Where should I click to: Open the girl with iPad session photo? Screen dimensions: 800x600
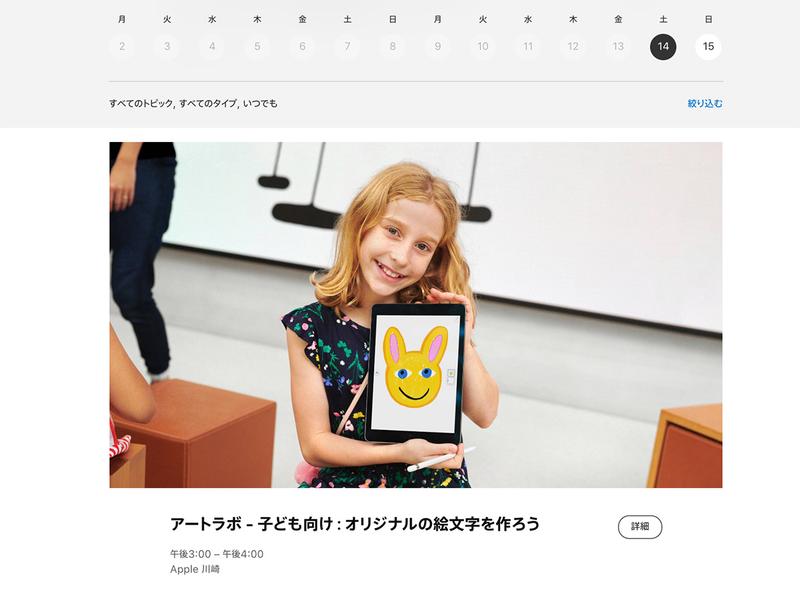pyautogui.click(x=416, y=315)
